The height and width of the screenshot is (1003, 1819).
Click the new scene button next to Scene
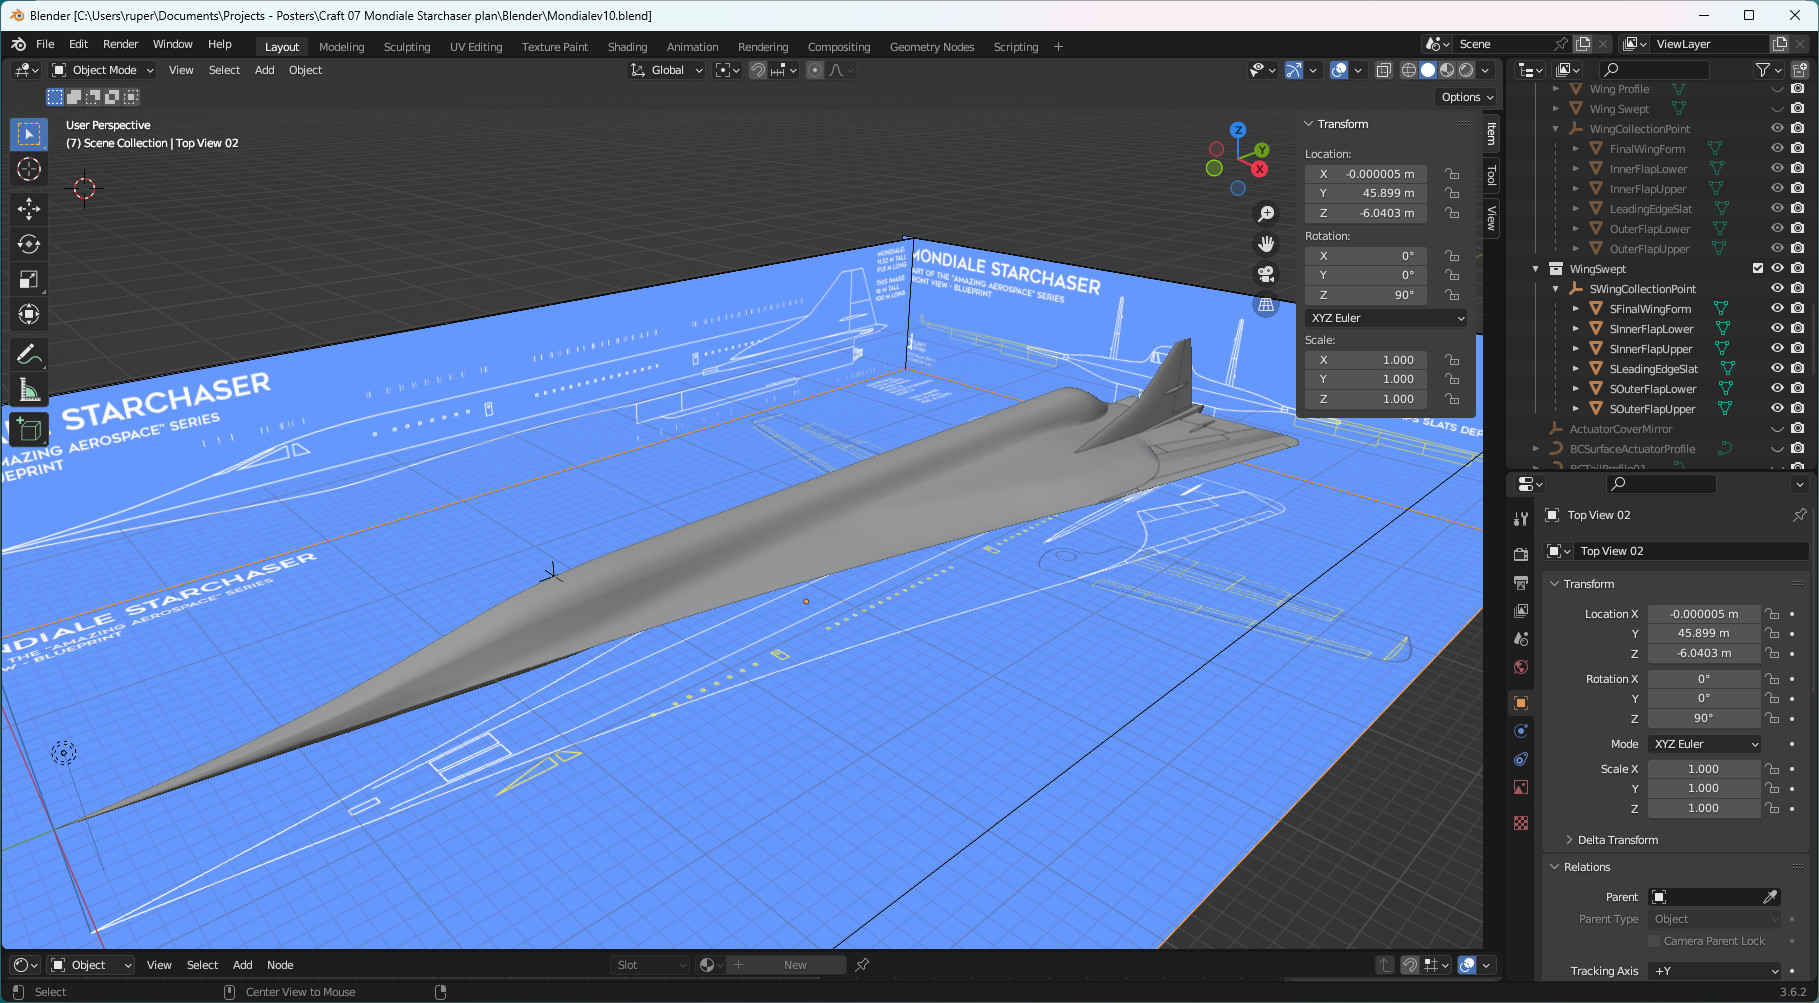pos(1582,44)
